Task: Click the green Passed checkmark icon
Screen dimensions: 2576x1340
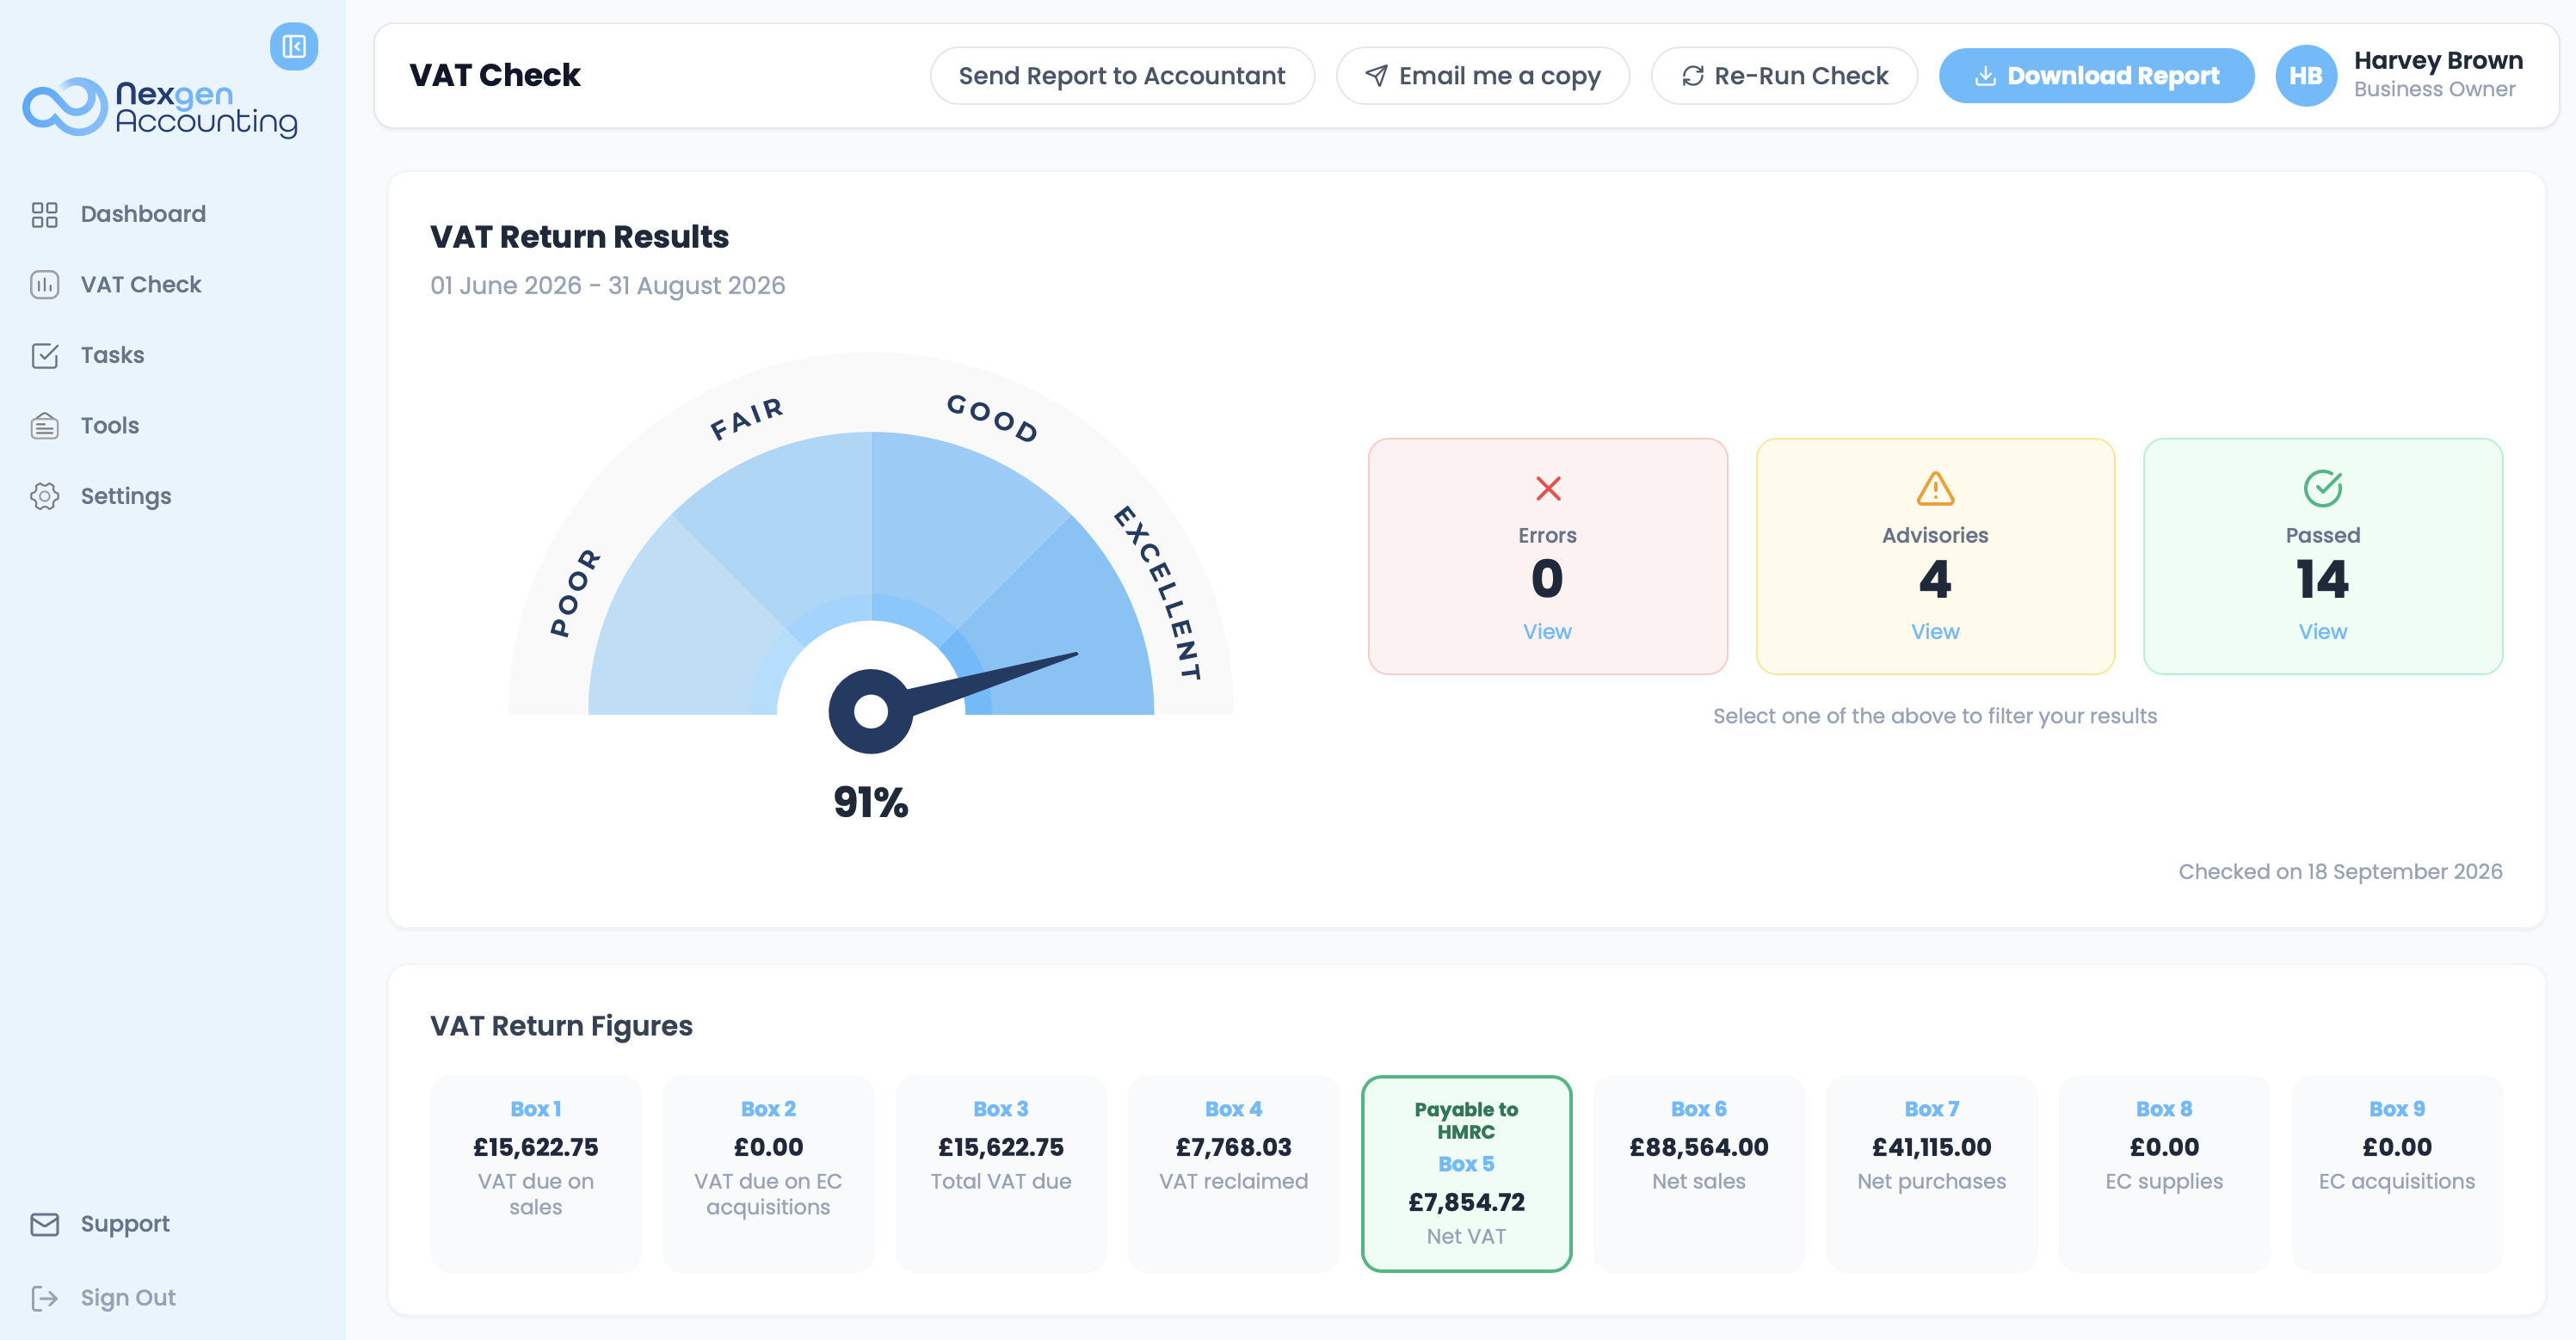Action: (2322, 488)
